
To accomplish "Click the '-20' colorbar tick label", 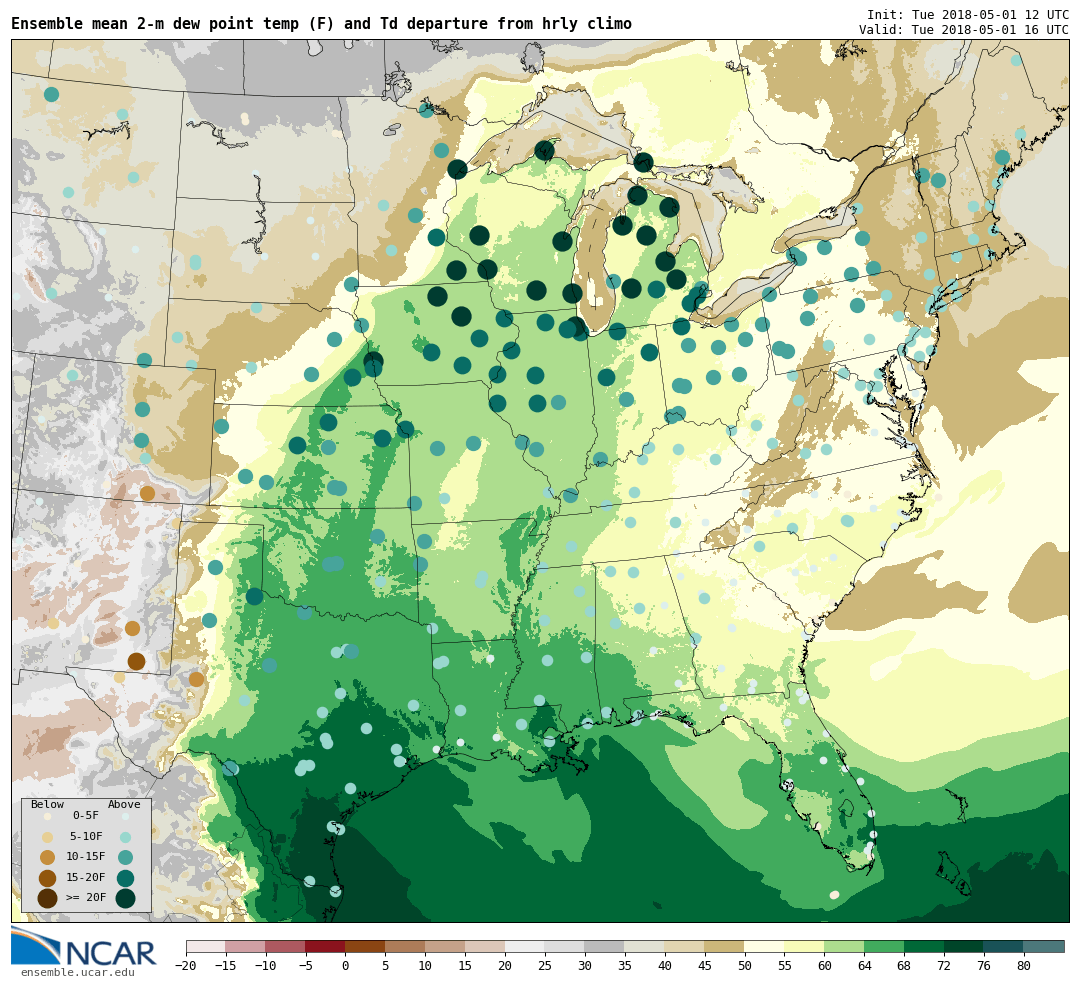I will (x=186, y=966).
